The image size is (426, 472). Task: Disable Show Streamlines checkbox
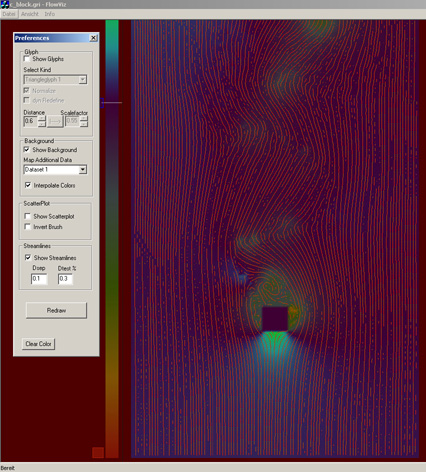(x=28, y=257)
